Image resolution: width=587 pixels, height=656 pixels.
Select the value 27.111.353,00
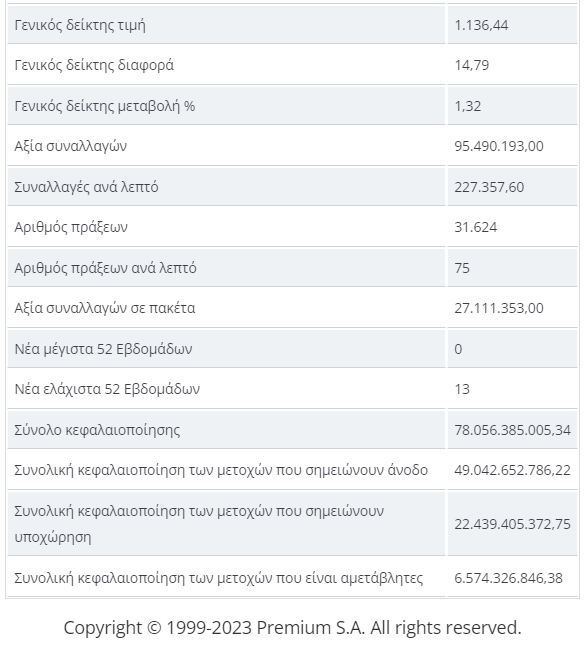[499, 308]
